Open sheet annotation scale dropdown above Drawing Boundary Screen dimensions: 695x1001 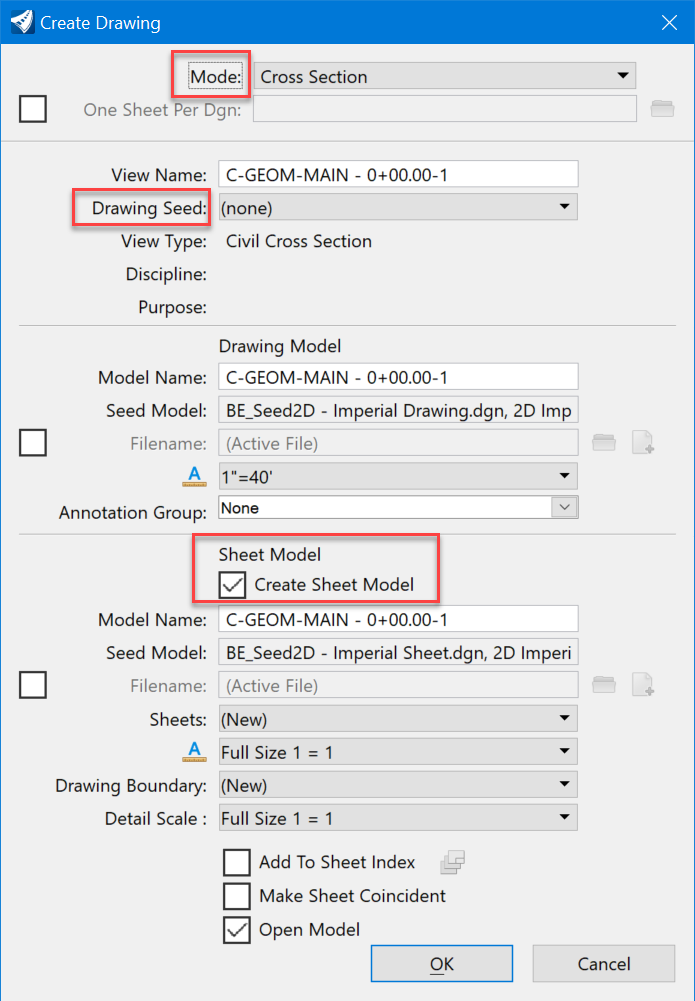pos(398,752)
